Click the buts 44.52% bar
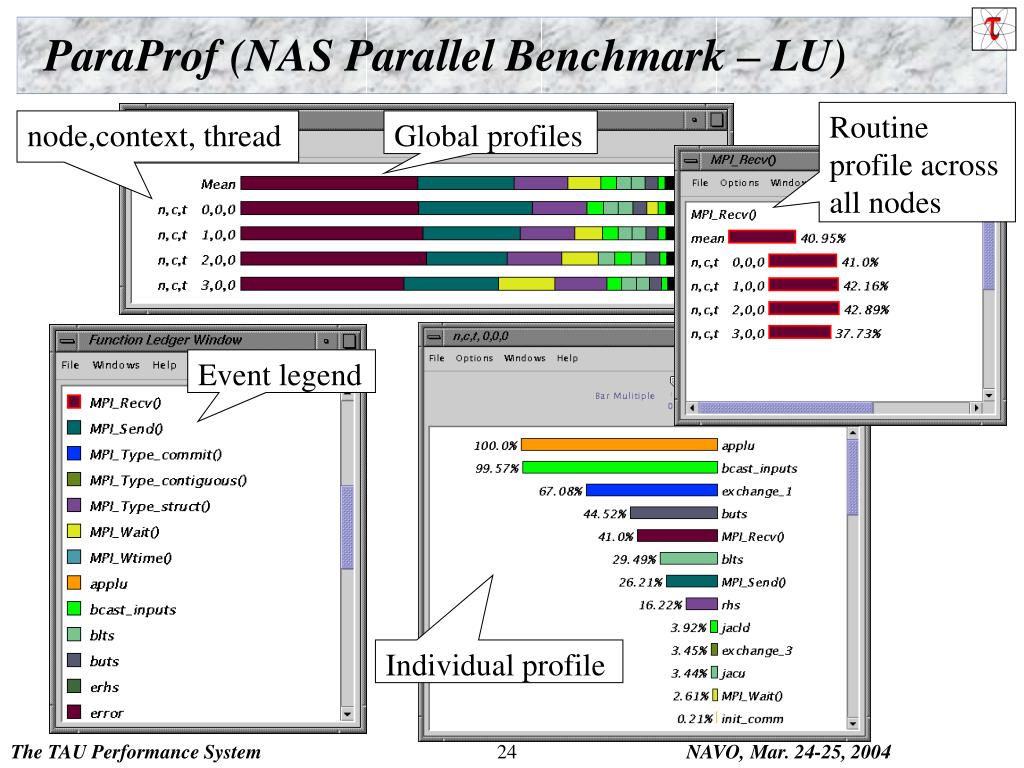Viewport: 1024px width, 768px height. coord(673,513)
